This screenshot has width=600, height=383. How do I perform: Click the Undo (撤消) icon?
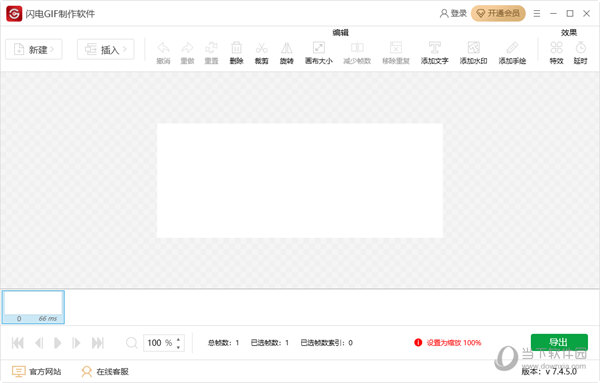163,48
